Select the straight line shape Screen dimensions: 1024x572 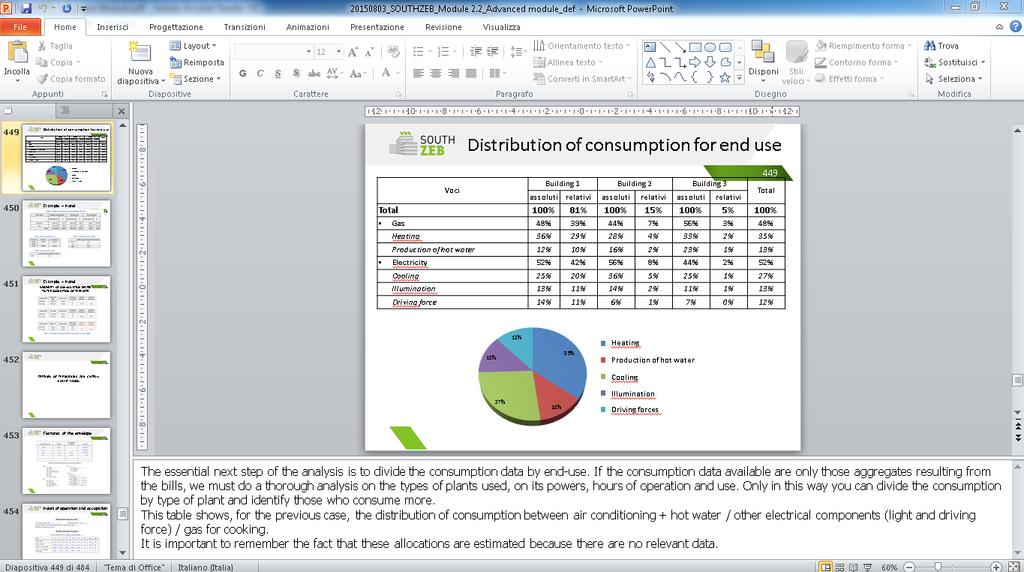pyautogui.click(x=665, y=47)
